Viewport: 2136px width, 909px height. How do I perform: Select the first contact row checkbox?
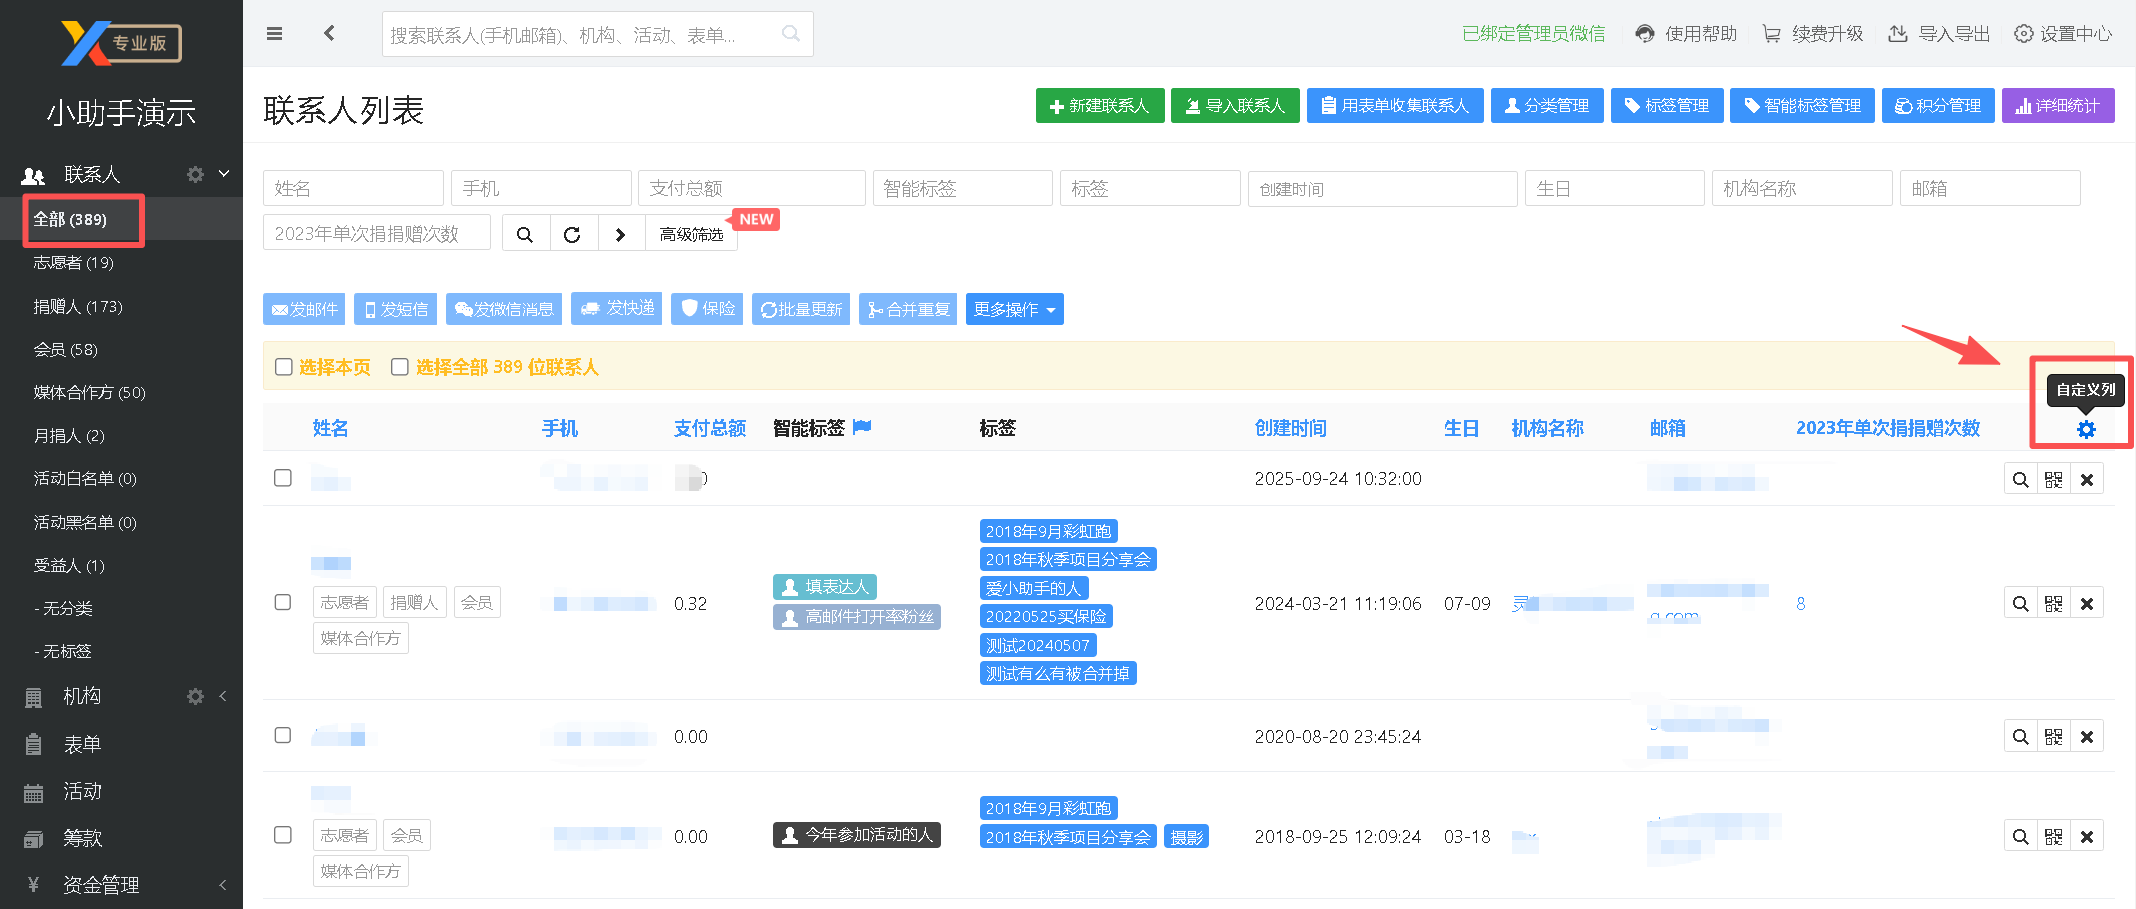tap(283, 478)
